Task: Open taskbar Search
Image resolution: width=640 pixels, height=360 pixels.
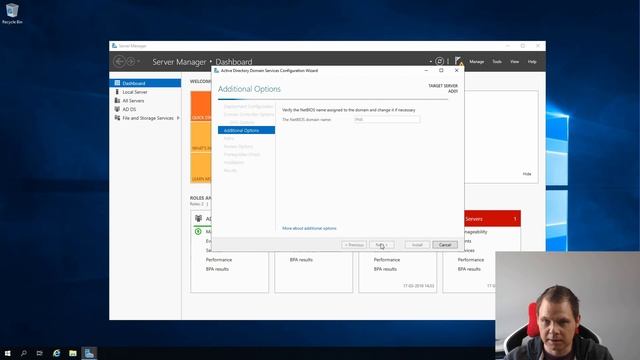Action: [24, 353]
